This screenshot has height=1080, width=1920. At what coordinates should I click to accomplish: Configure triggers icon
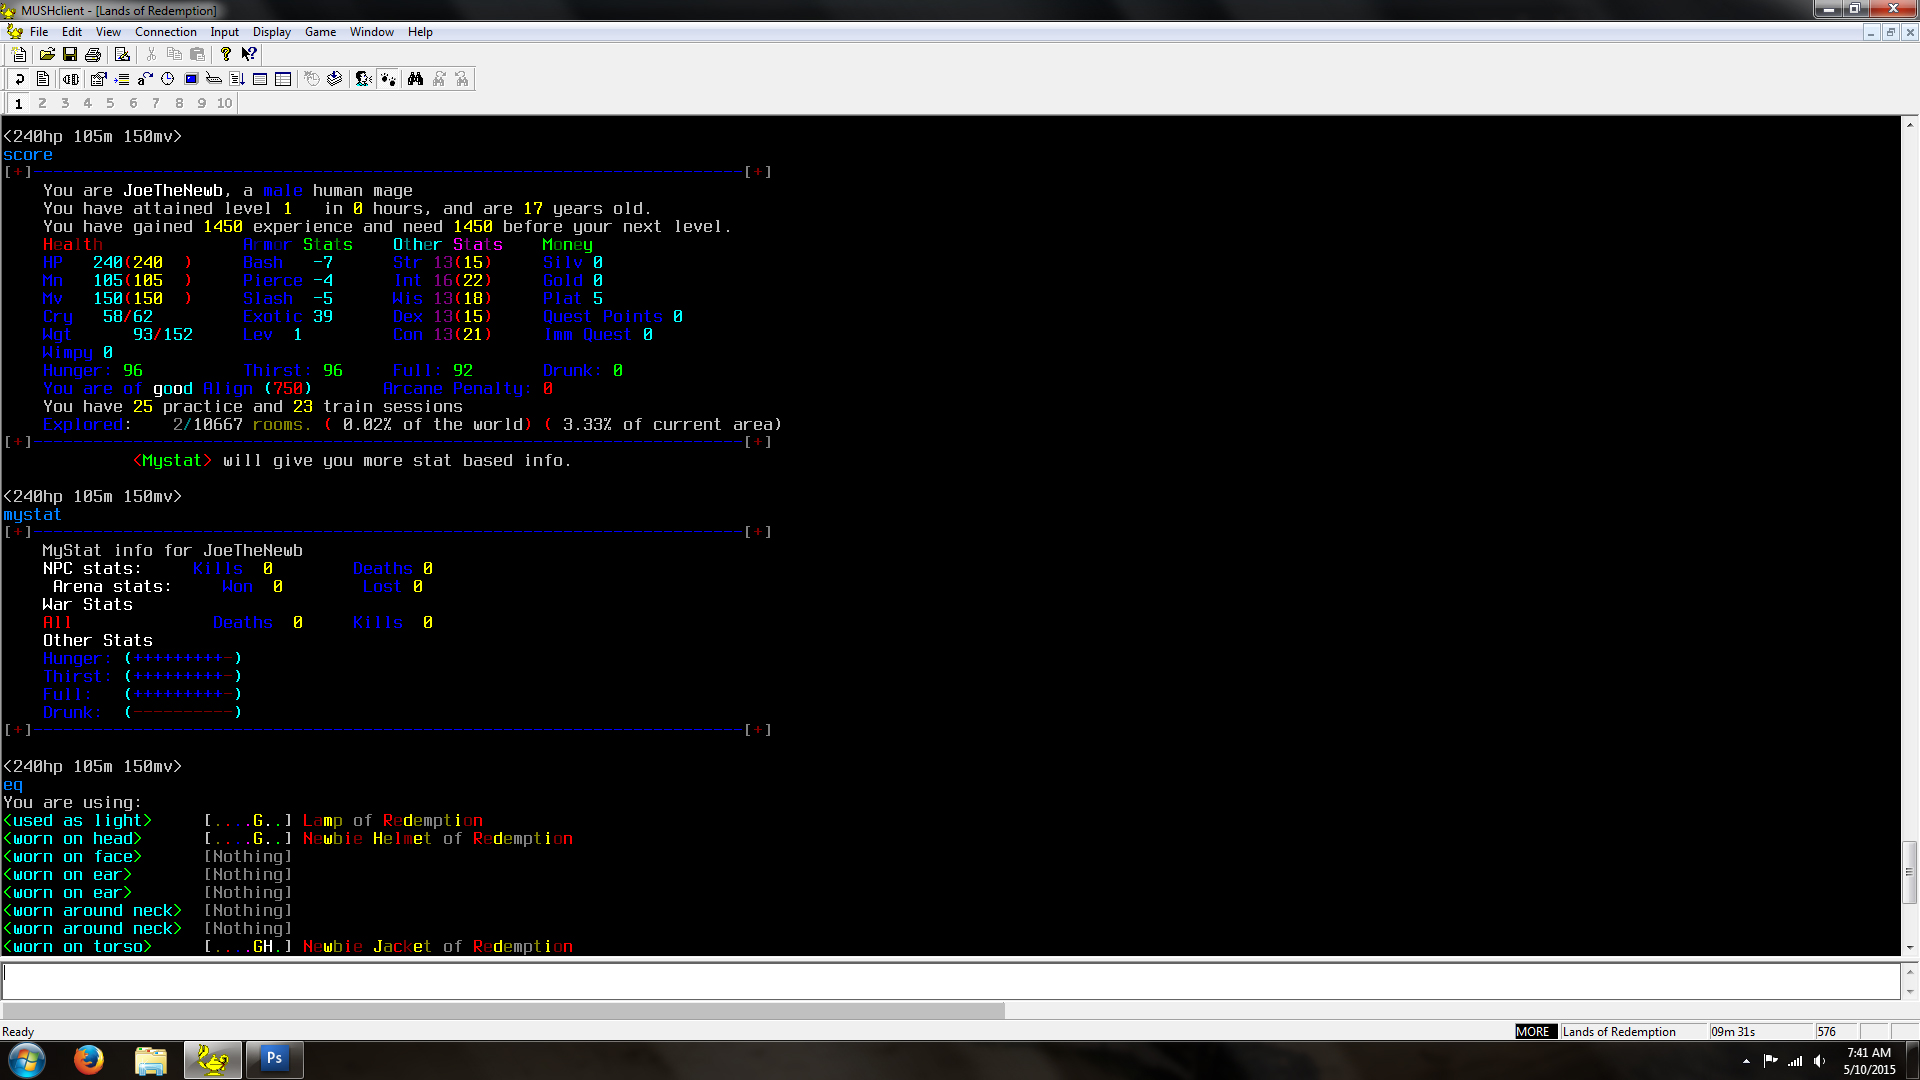point(122,79)
